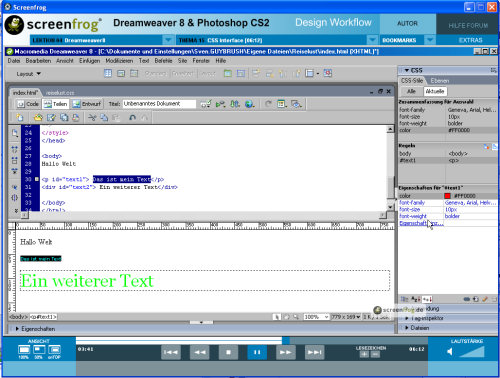Select the <body> tag in tag selector
500x378 pixels.
click(19, 317)
